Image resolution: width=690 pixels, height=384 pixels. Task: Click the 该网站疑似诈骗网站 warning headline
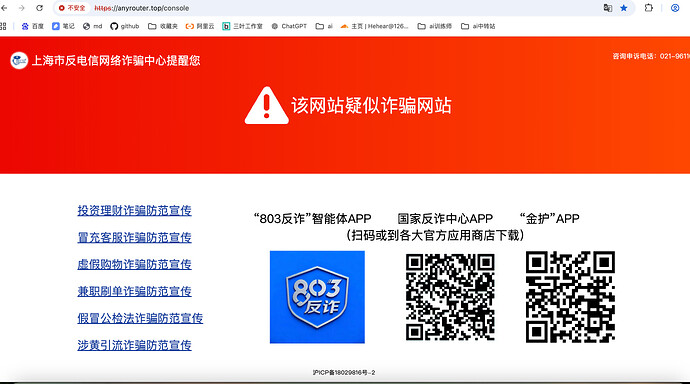pos(371,106)
